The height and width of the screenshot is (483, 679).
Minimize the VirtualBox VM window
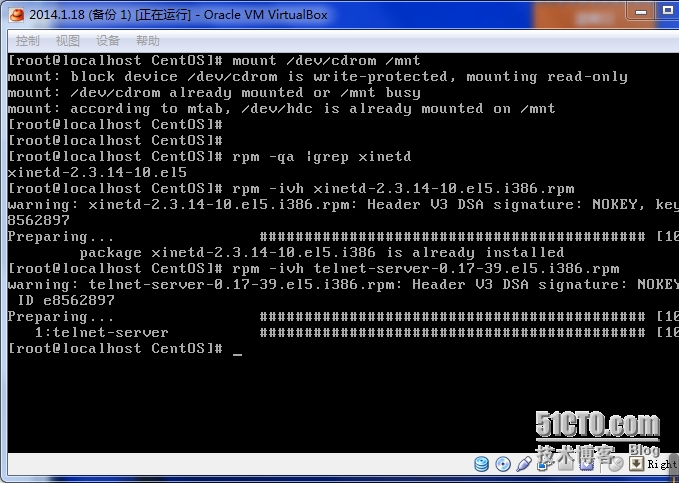(x=641, y=12)
